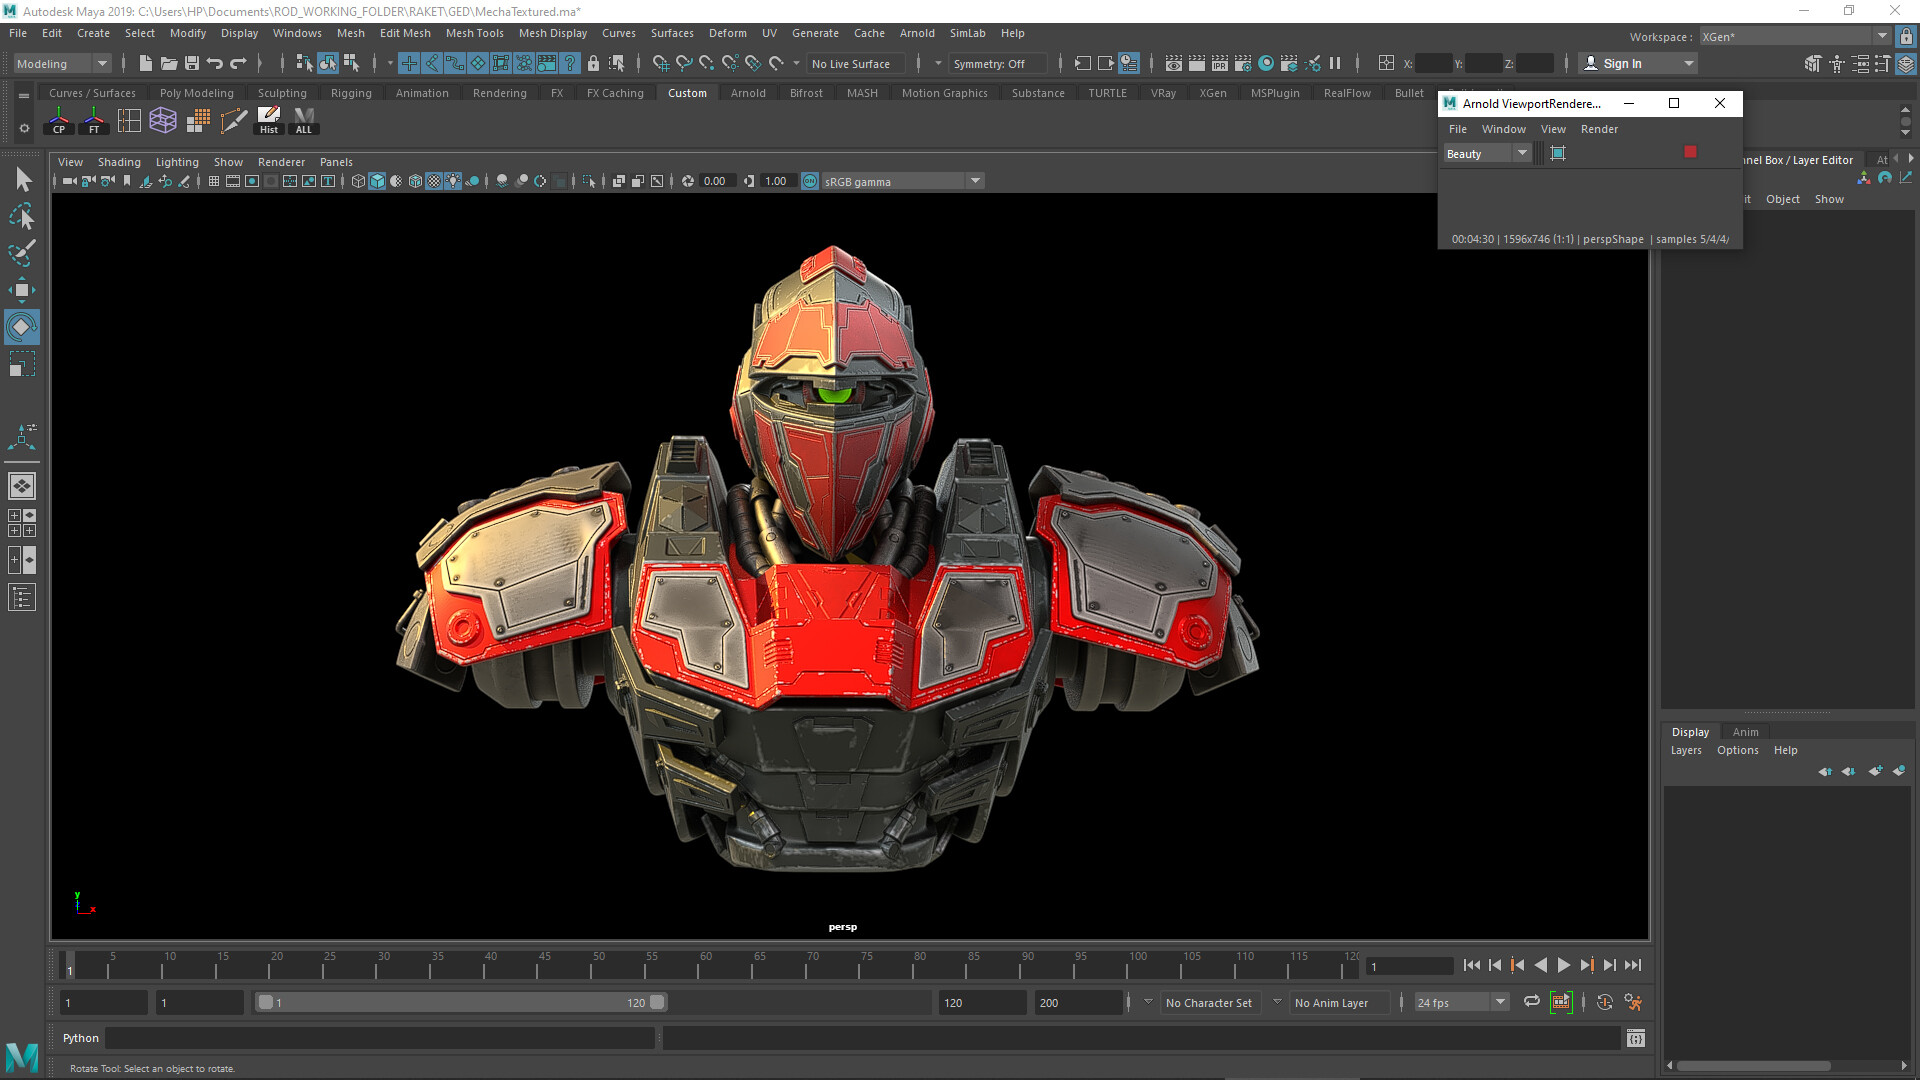Image resolution: width=1920 pixels, height=1080 pixels.
Task: Expand the 24 fps playback speed dropdown
Action: pos(1500,1002)
